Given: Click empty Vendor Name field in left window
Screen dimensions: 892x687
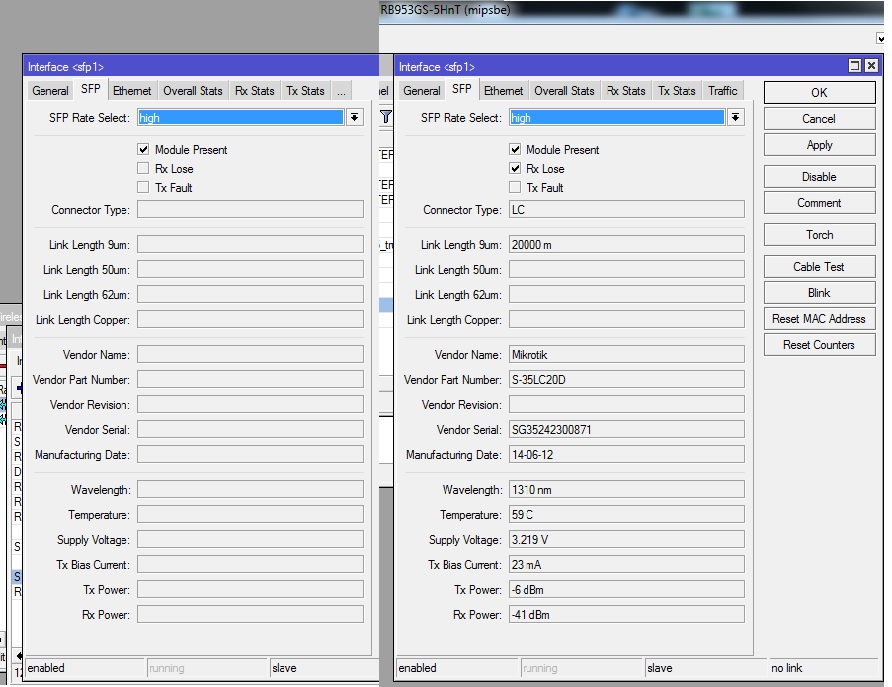Looking at the screenshot, I should (250, 355).
